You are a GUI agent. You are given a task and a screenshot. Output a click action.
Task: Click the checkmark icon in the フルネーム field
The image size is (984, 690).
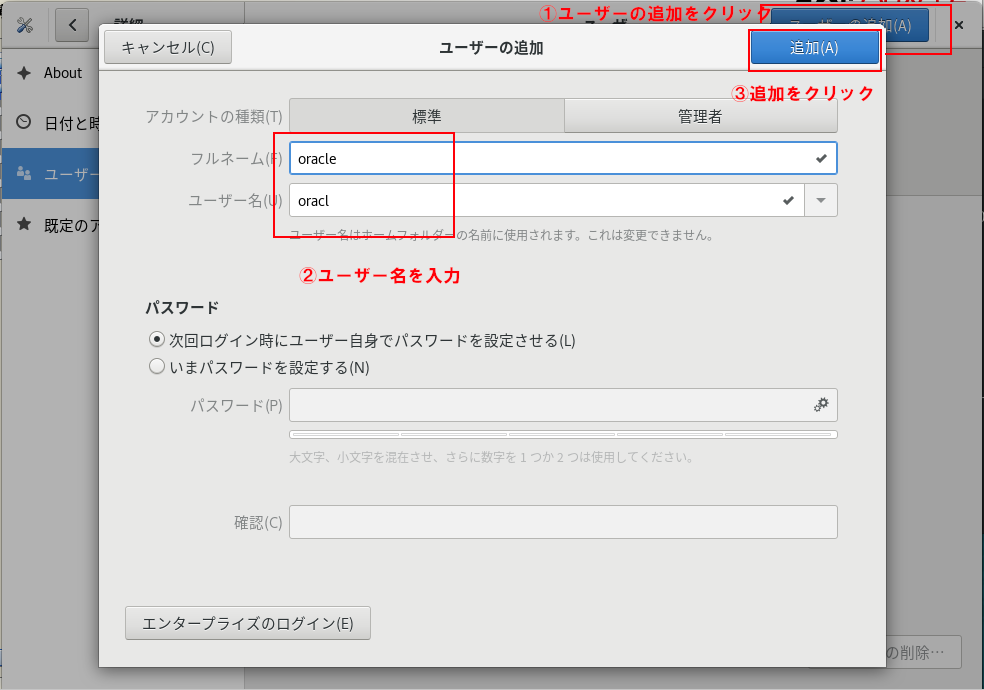click(x=821, y=158)
